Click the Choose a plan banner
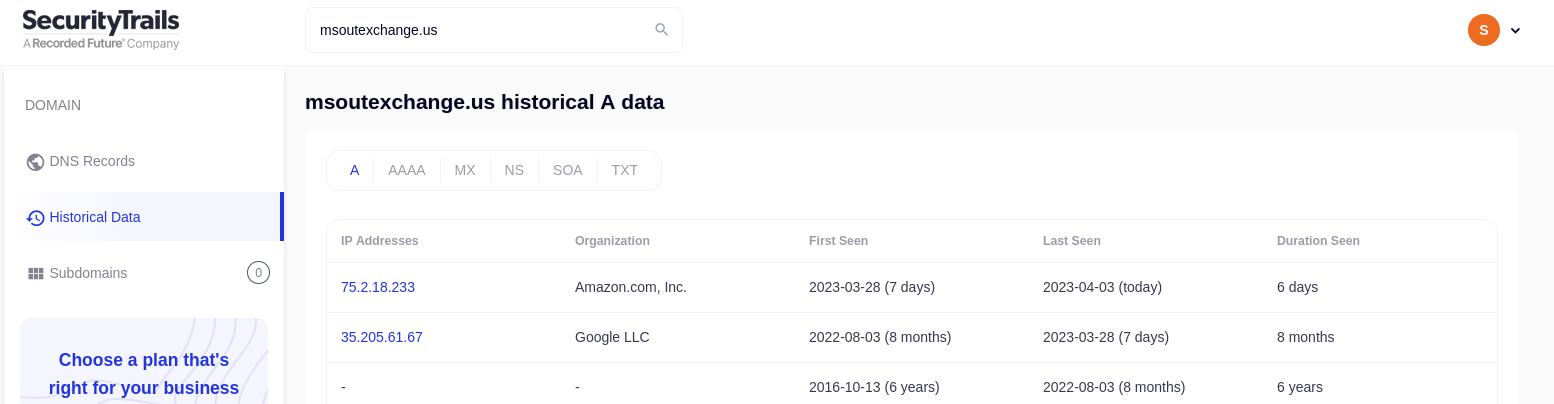The image size is (1554, 404). point(144,361)
